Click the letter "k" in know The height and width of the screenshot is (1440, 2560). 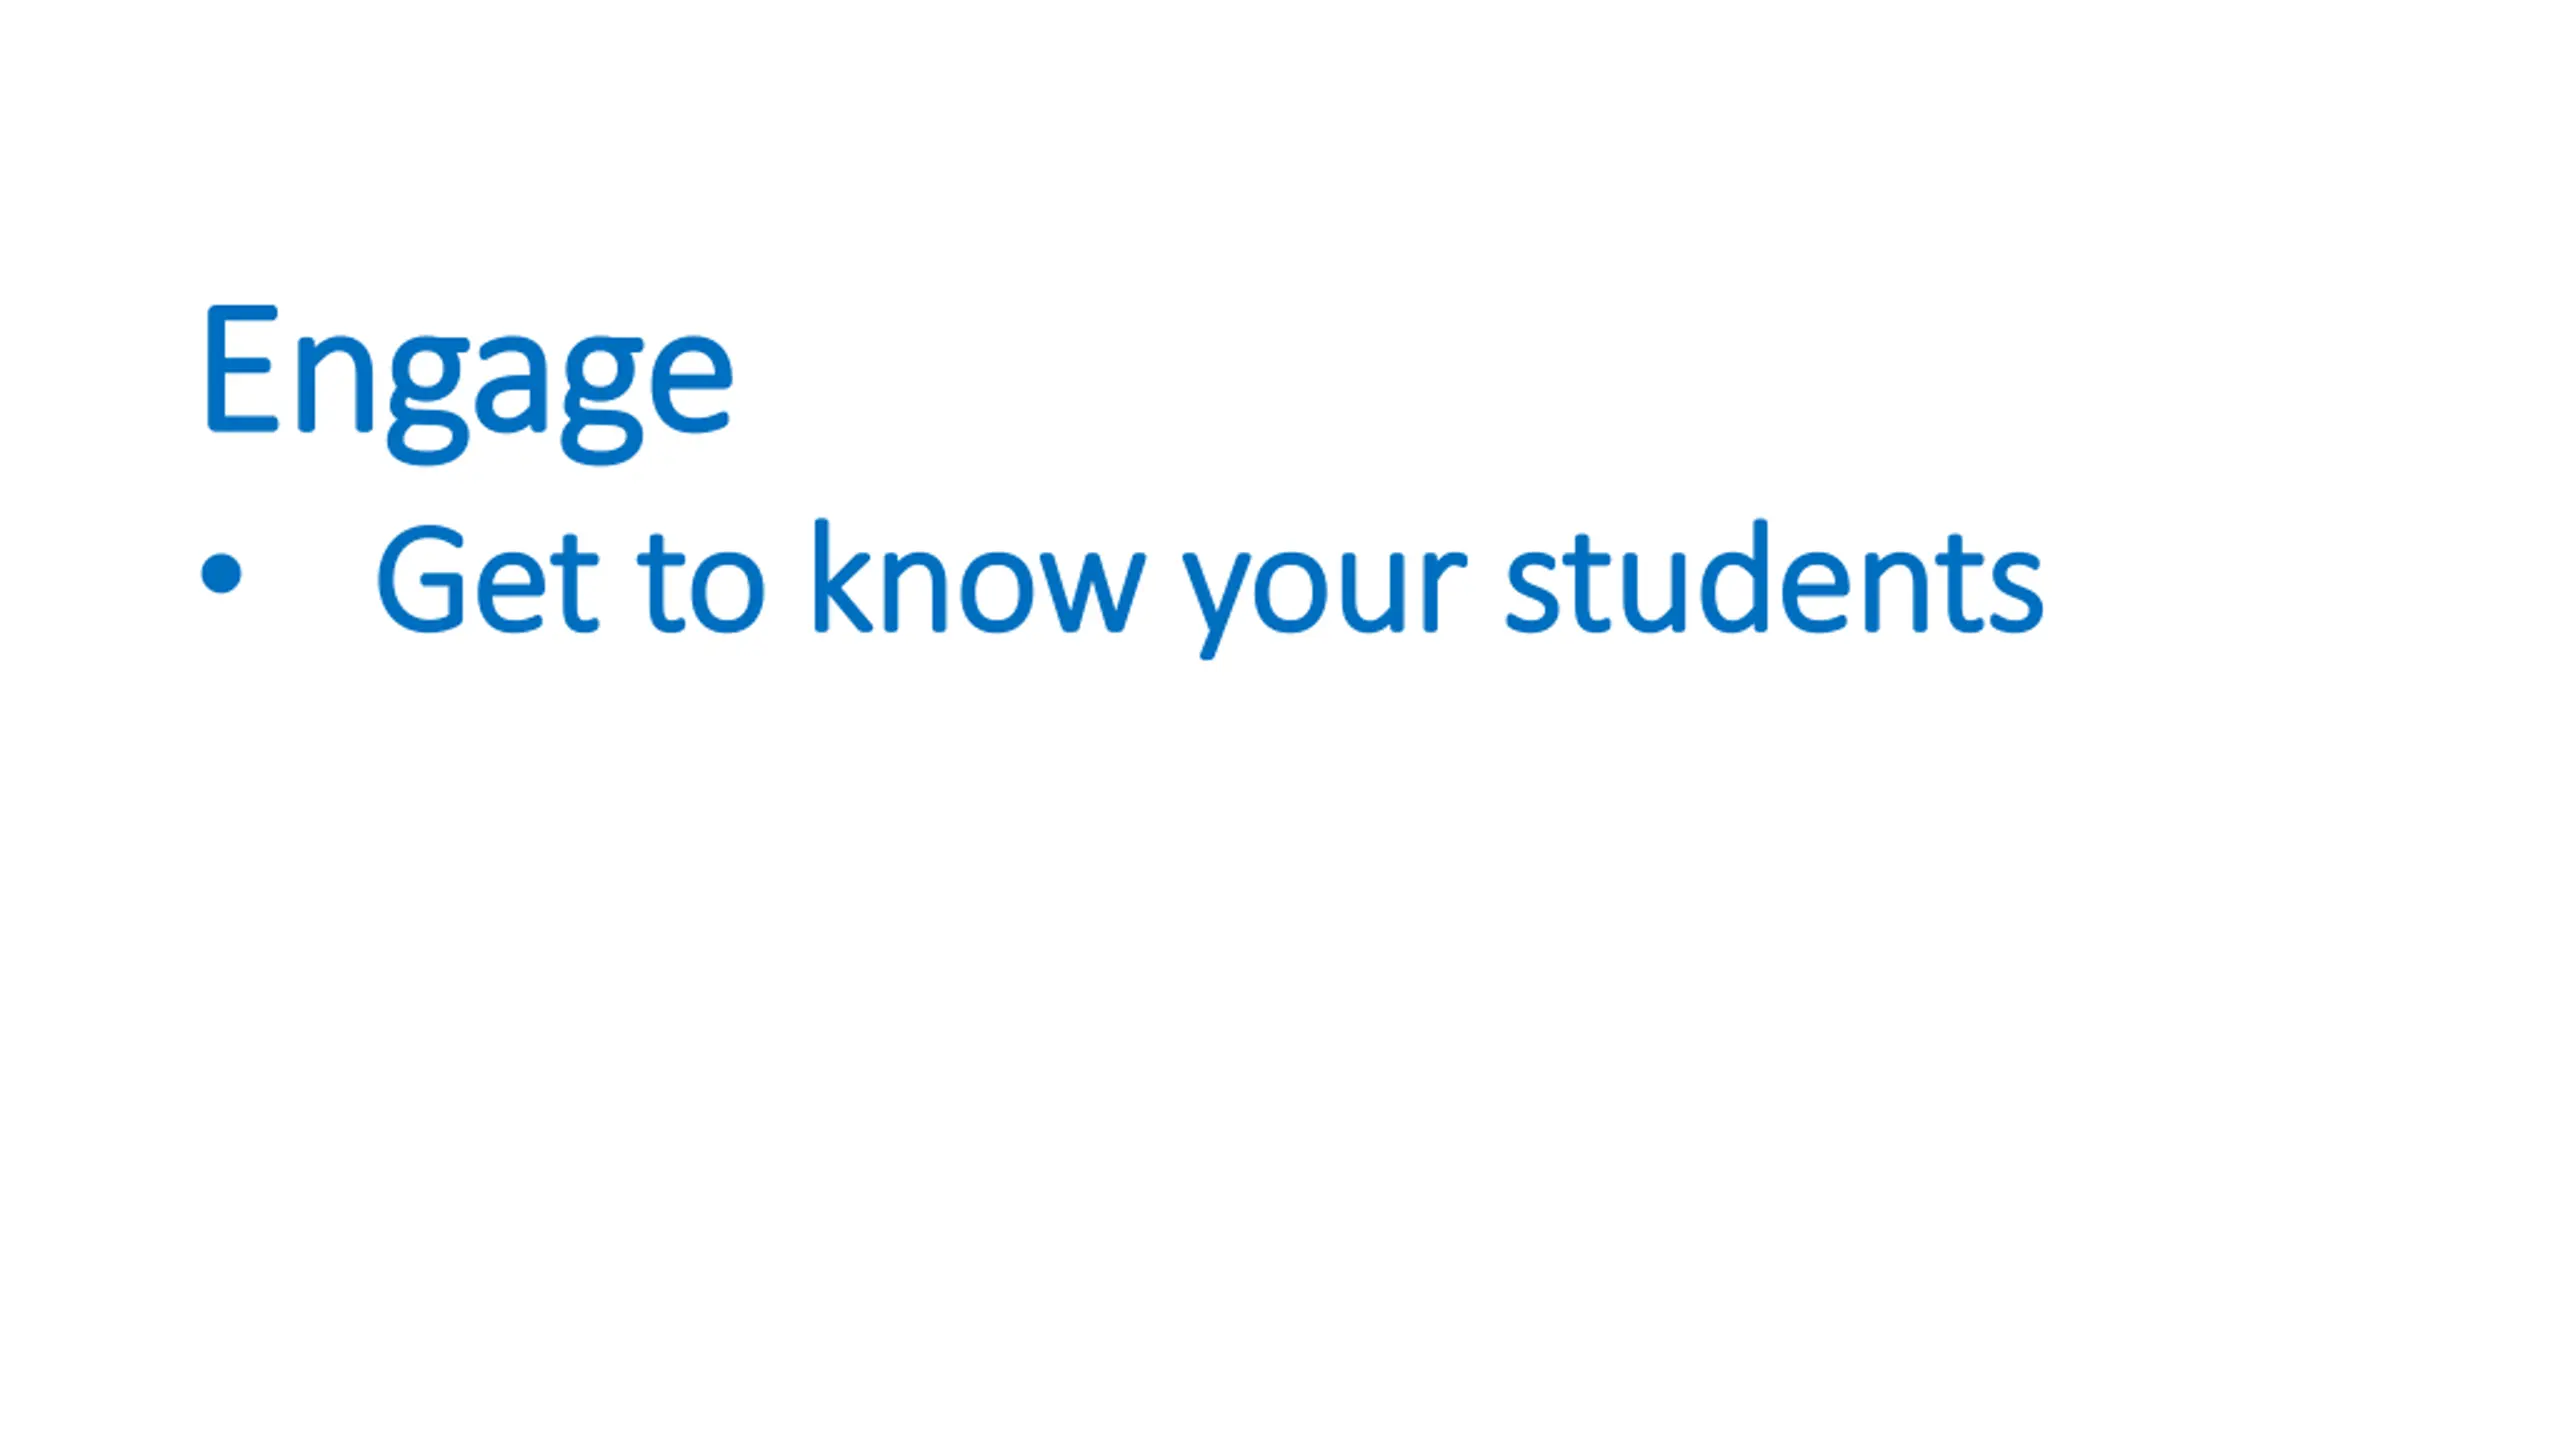[843, 577]
